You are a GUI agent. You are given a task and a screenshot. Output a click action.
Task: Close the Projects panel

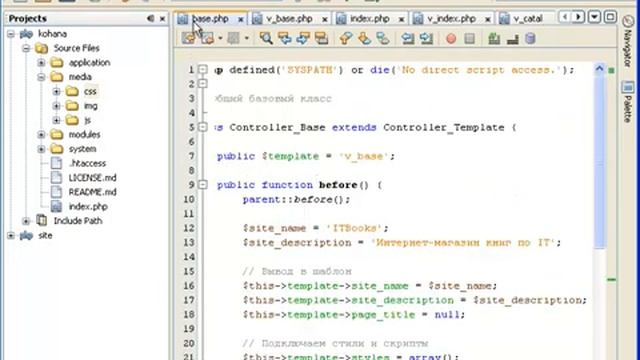[x=162, y=19]
